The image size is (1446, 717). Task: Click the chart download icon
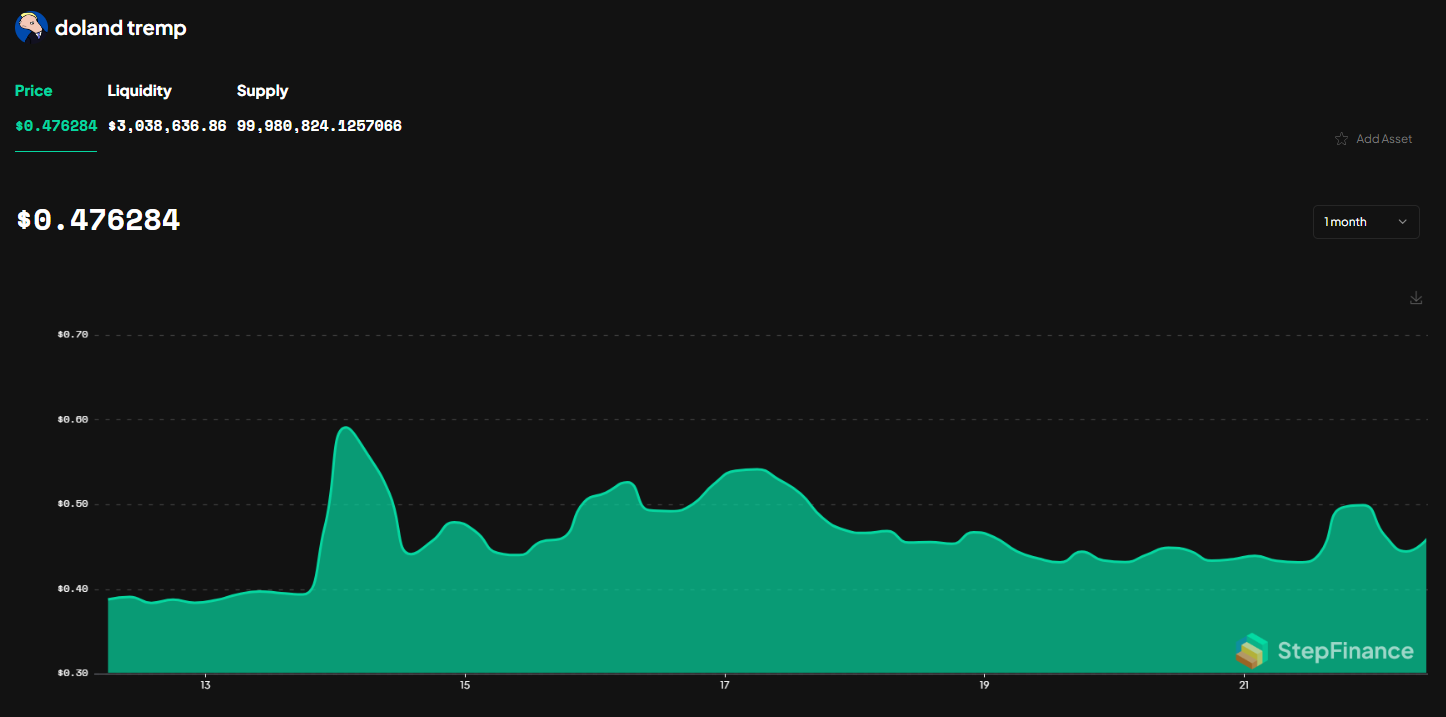(x=1415, y=297)
